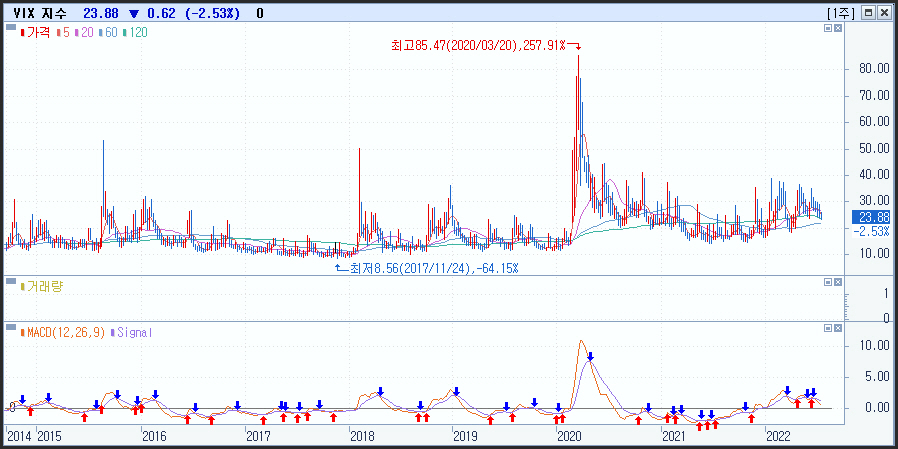Click the 2014 year label on the time axis
The width and height of the screenshot is (898, 449).
(x=19, y=436)
